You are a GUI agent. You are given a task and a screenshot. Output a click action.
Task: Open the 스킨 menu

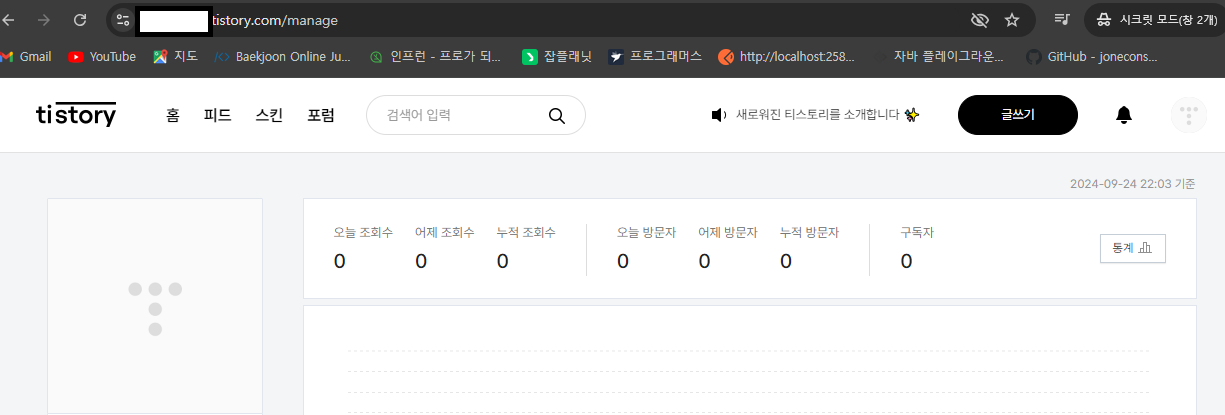[269, 115]
